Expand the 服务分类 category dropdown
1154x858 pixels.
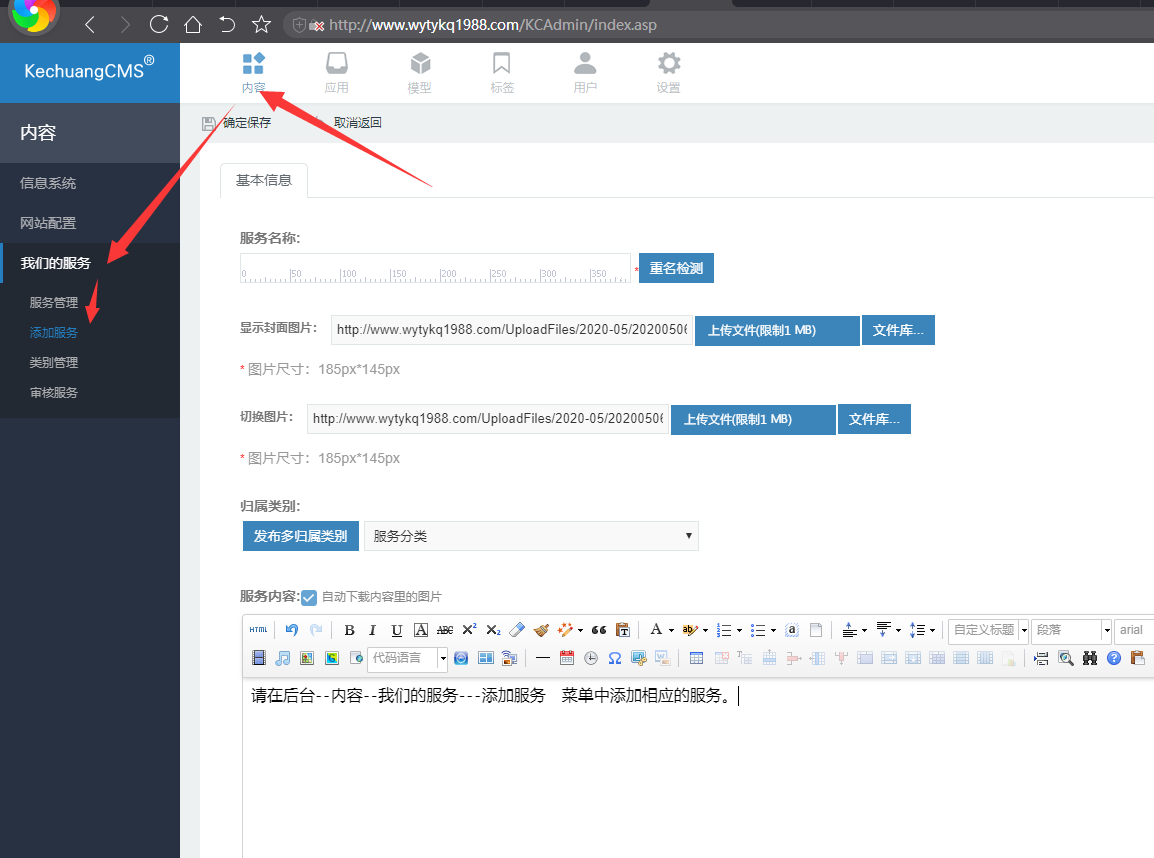[x=531, y=536]
